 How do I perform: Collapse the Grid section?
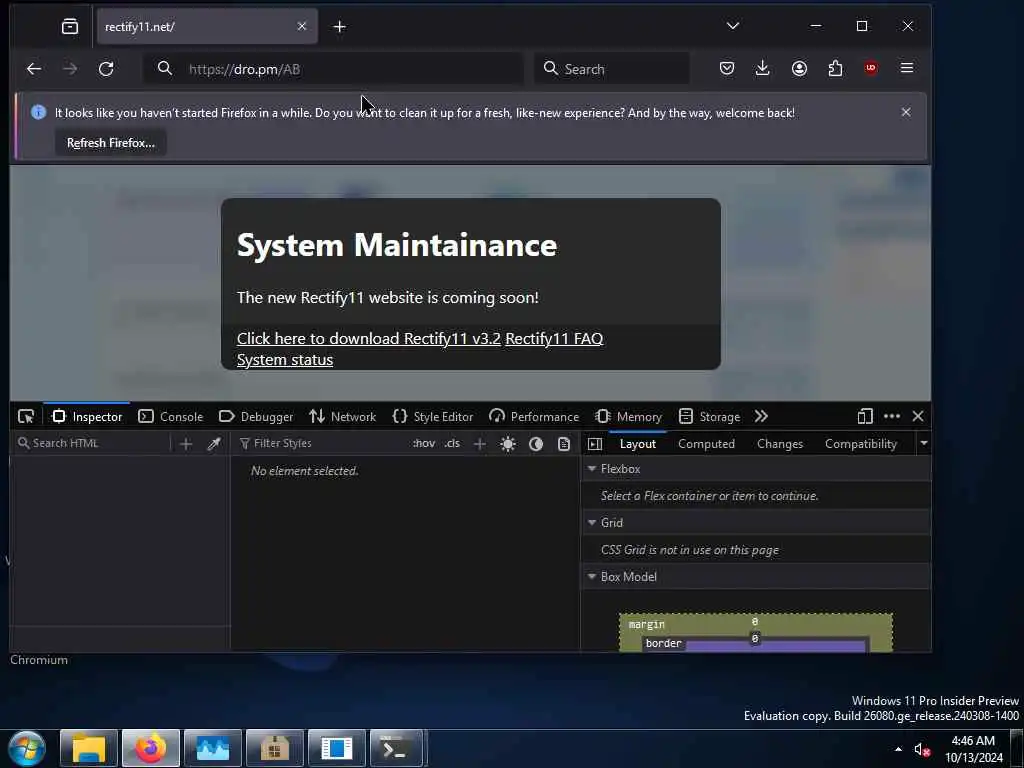[x=592, y=522]
